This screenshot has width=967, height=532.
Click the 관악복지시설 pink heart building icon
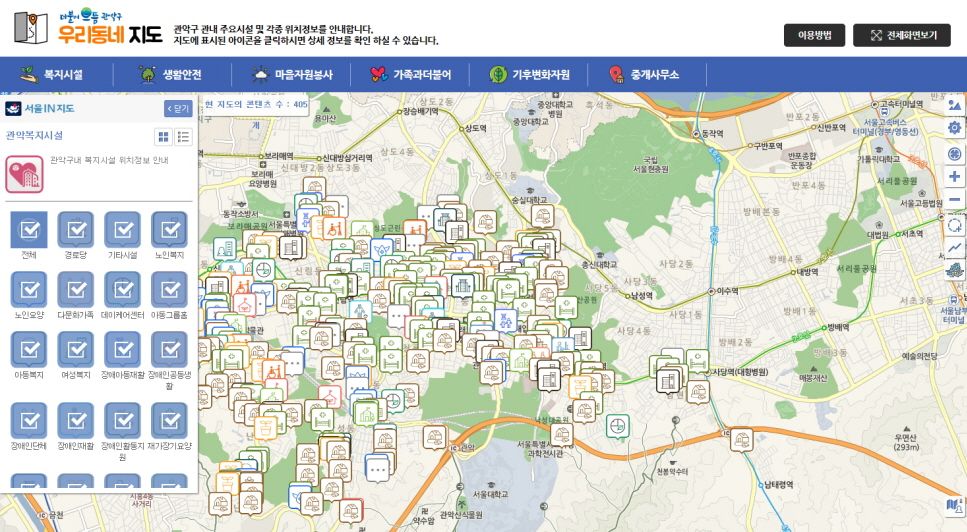[23, 174]
